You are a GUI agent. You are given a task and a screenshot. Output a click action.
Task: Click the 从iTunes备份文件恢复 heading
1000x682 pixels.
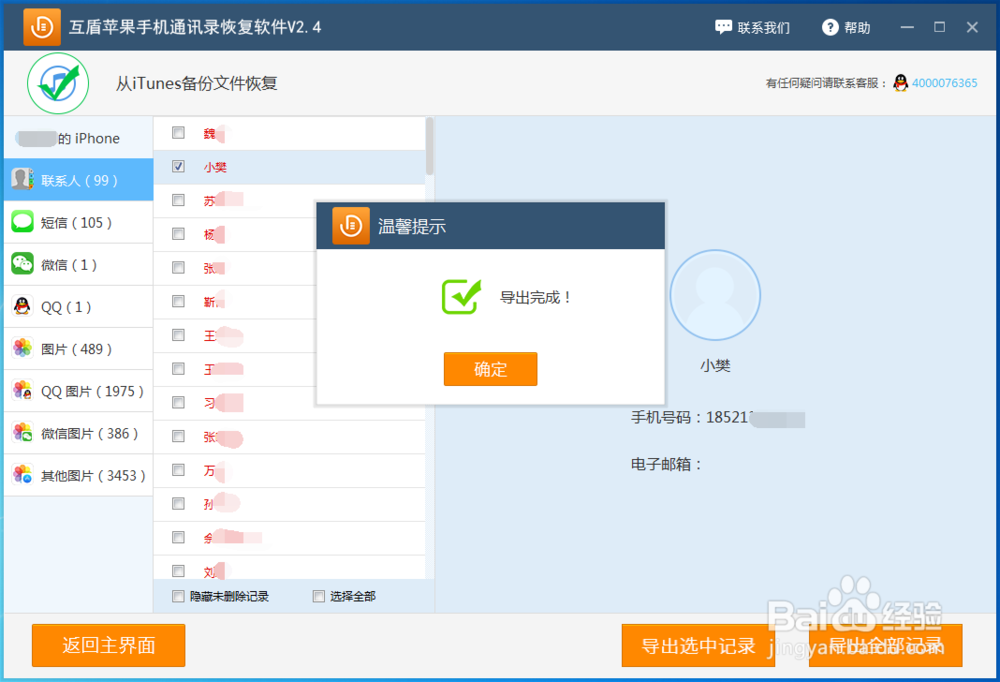point(196,84)
